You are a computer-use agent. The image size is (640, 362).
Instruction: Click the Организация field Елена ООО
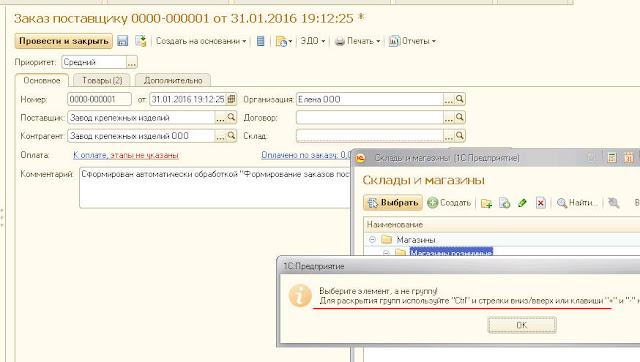click(370, 99)
